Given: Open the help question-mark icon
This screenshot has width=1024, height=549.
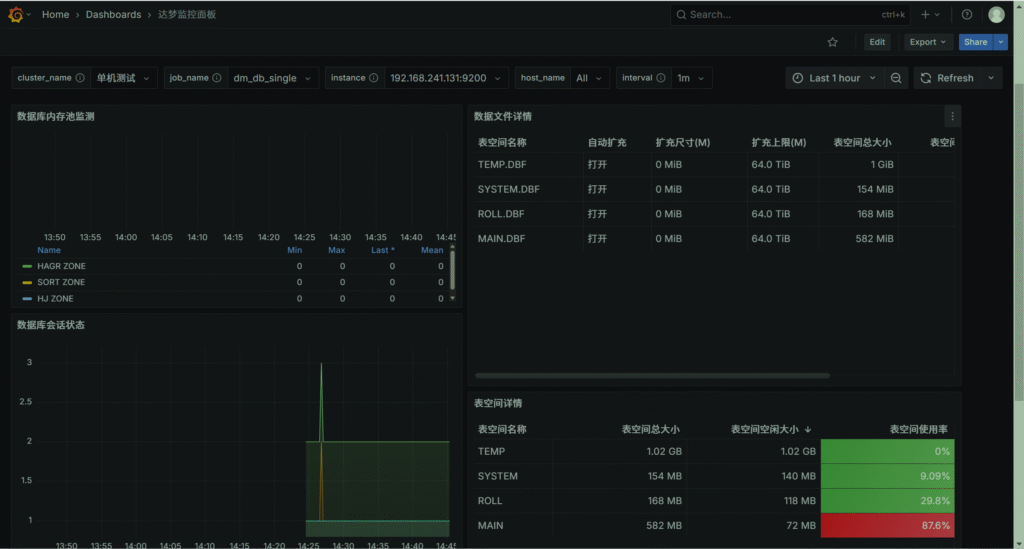Looking at the screenshot, I should point(967,15).
